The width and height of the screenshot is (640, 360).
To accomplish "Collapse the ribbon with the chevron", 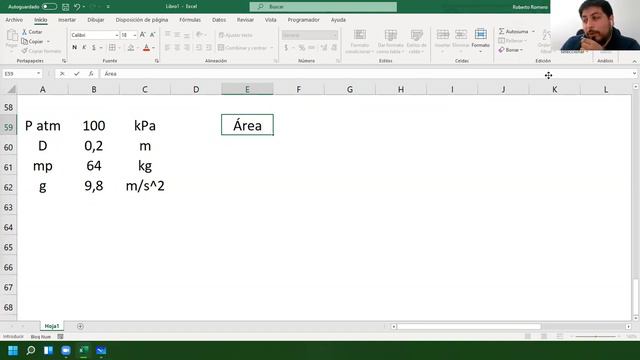I will point(634,61).
